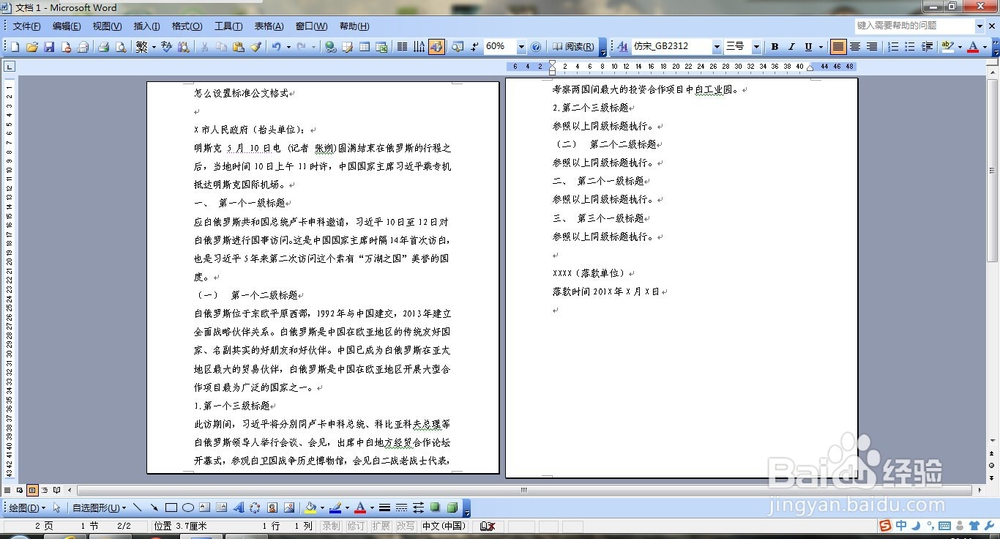Save the document with the floppy icon
The height and width of the screenshot is (539, 1000).
click(49, 47)
